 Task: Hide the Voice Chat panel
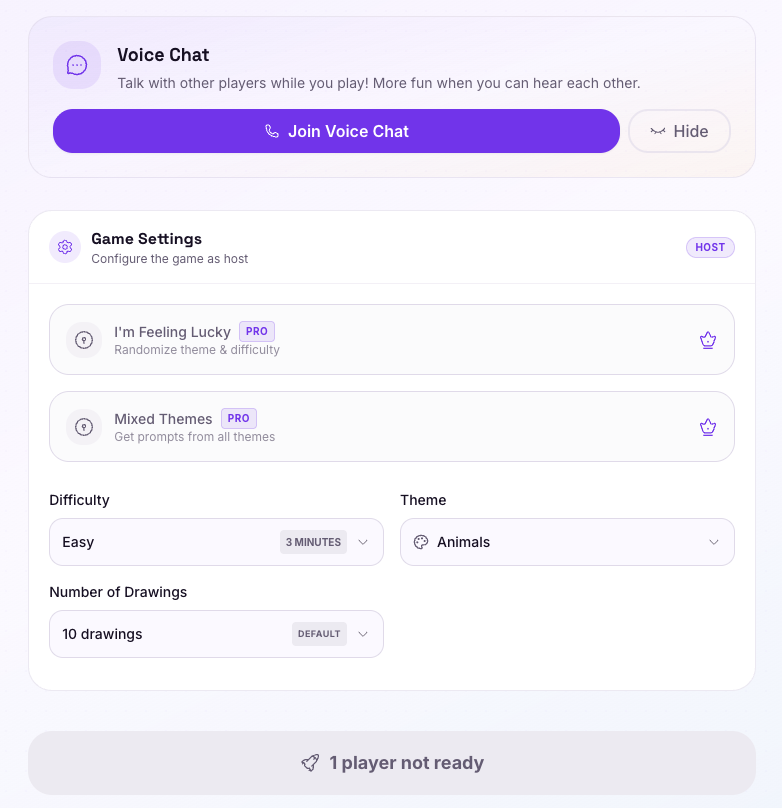[x=679, y=131]
